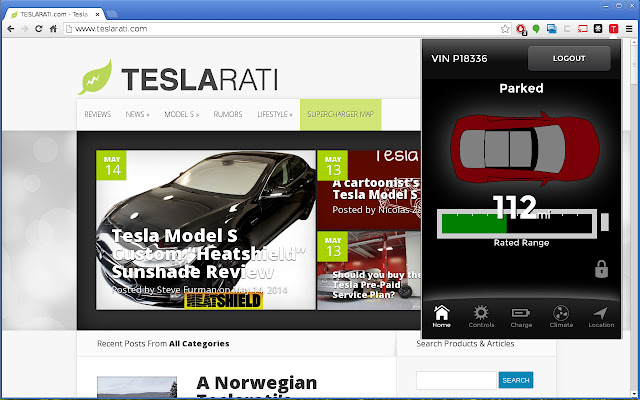Image resolution: width=640 pixels, height=400 pixels.
Task: Select the TESLARATI.com browser tab
Action: 53,14
